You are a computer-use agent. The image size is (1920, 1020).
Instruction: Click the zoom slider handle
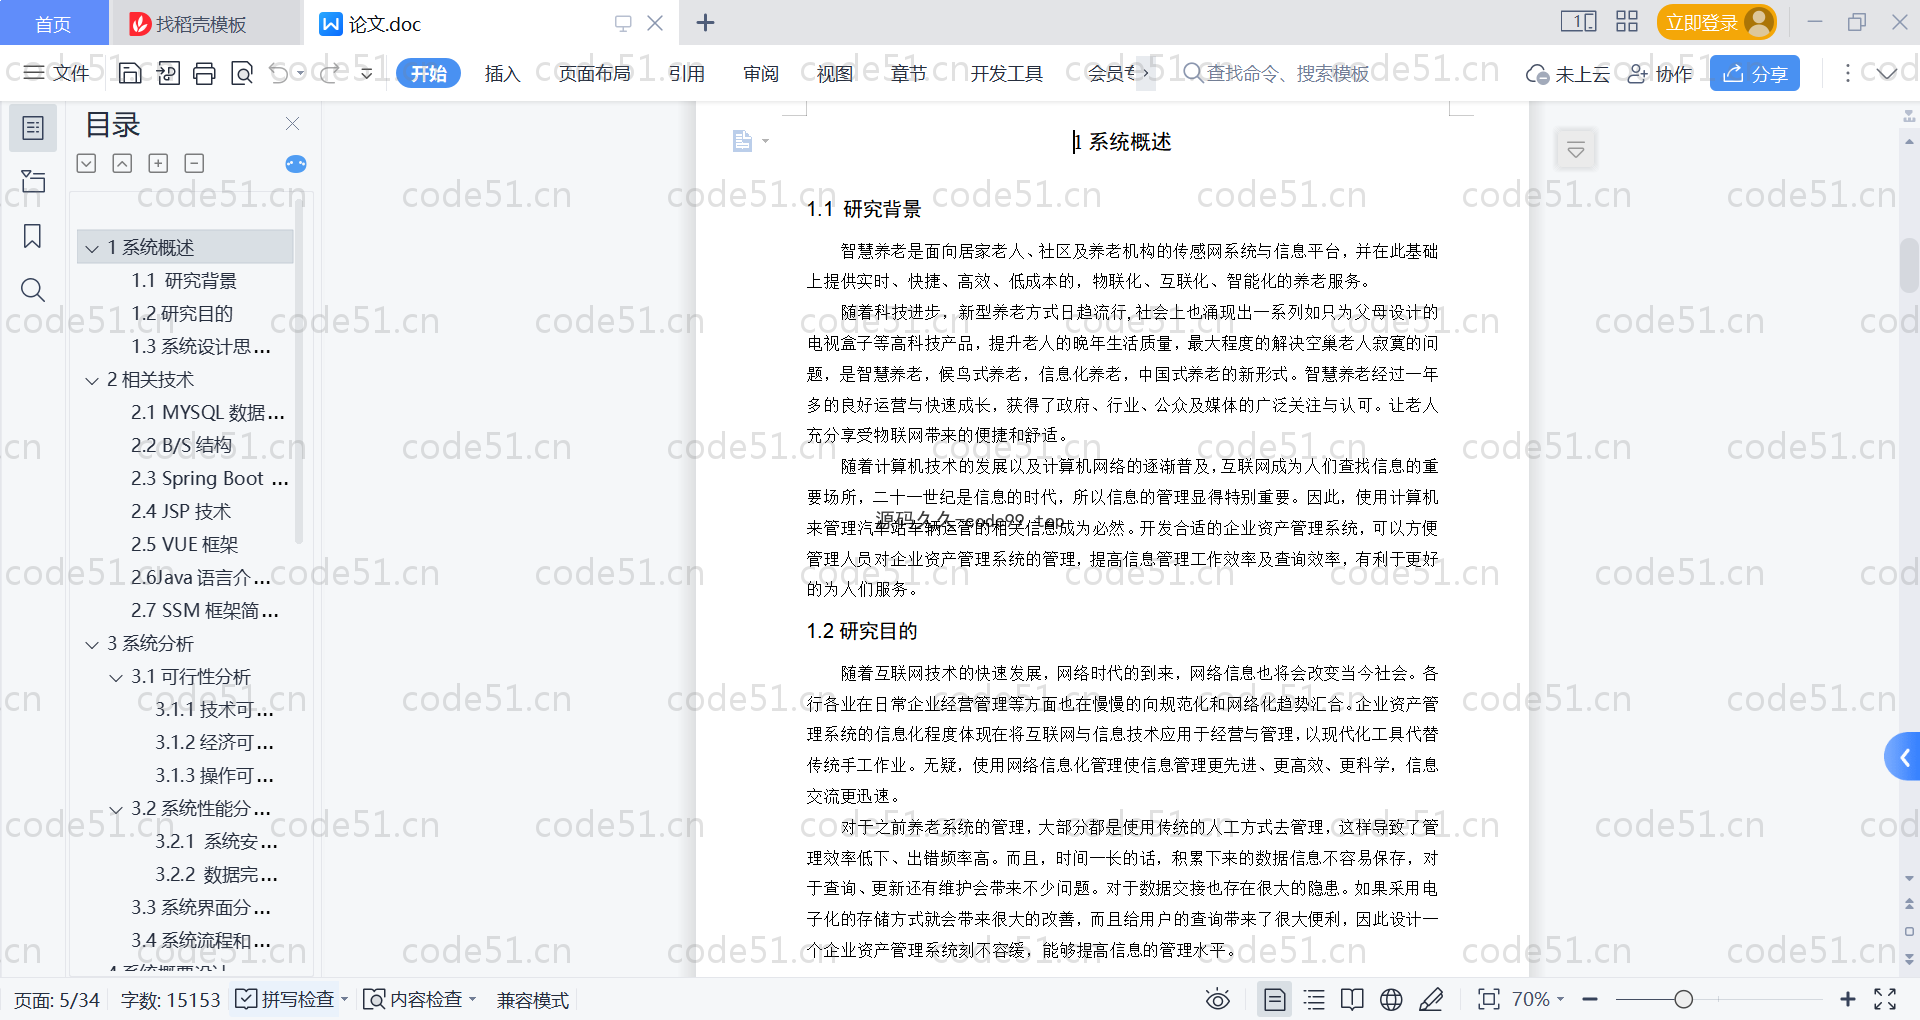pos(1684,999)
